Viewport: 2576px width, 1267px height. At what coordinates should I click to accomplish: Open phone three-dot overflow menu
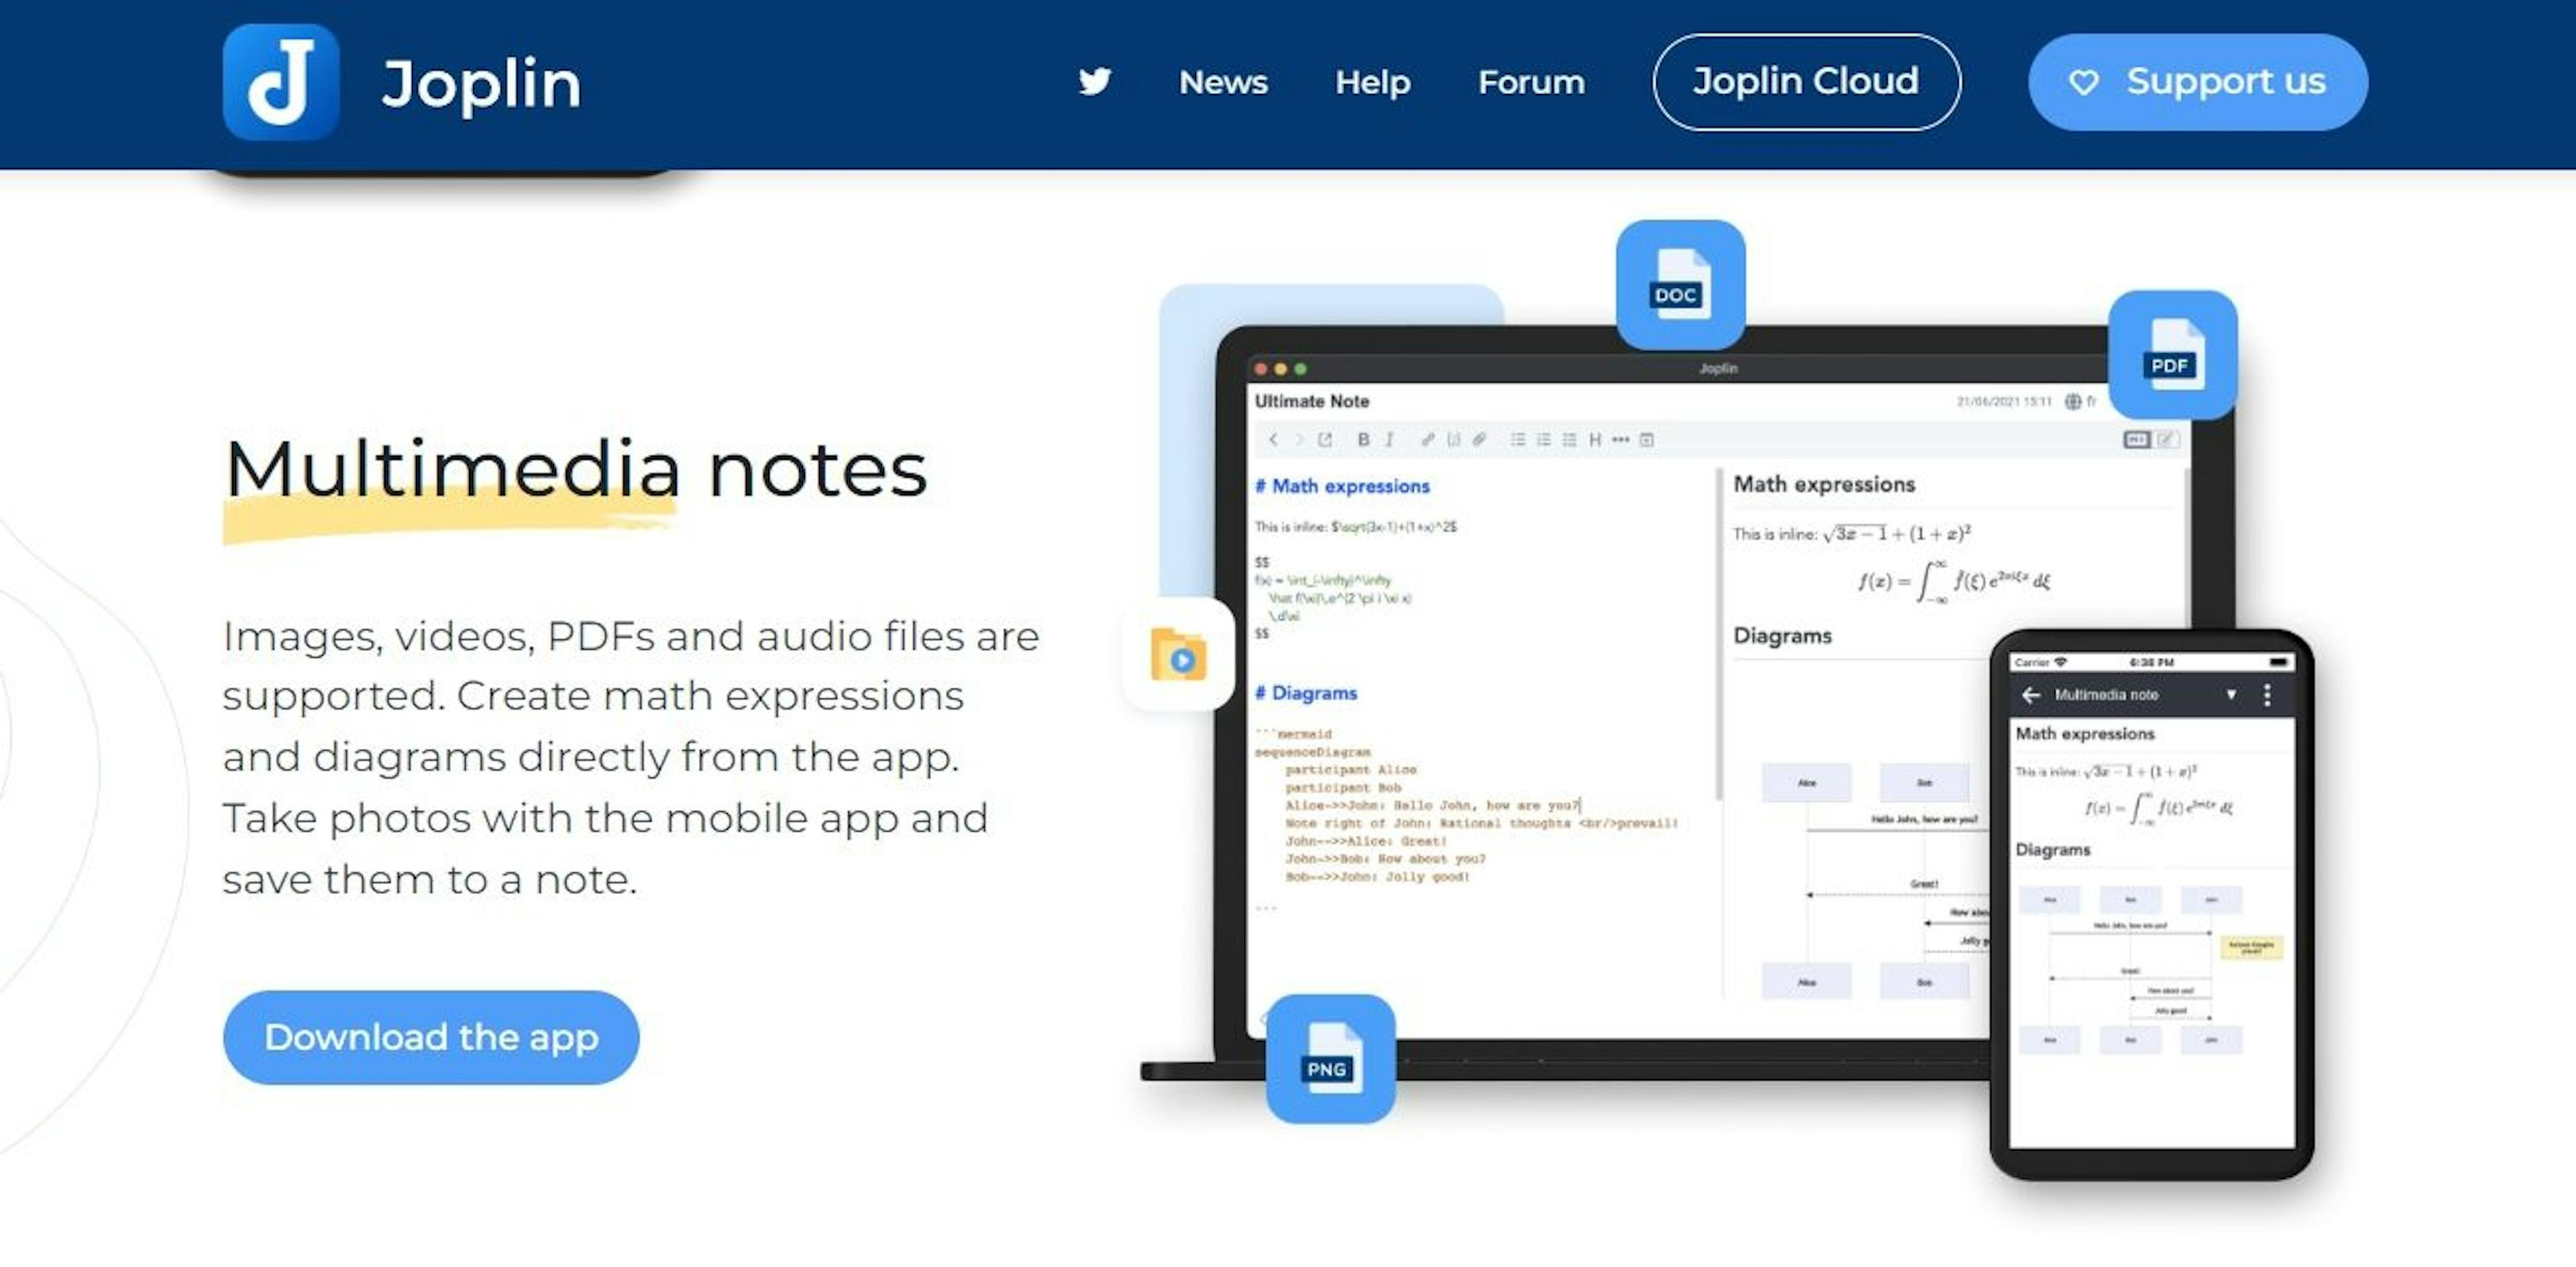click(x=2267, y=695)
